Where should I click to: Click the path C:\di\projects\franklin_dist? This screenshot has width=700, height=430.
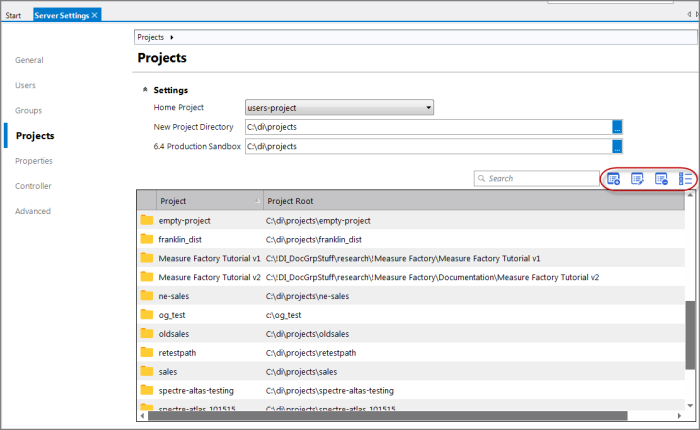314,239
